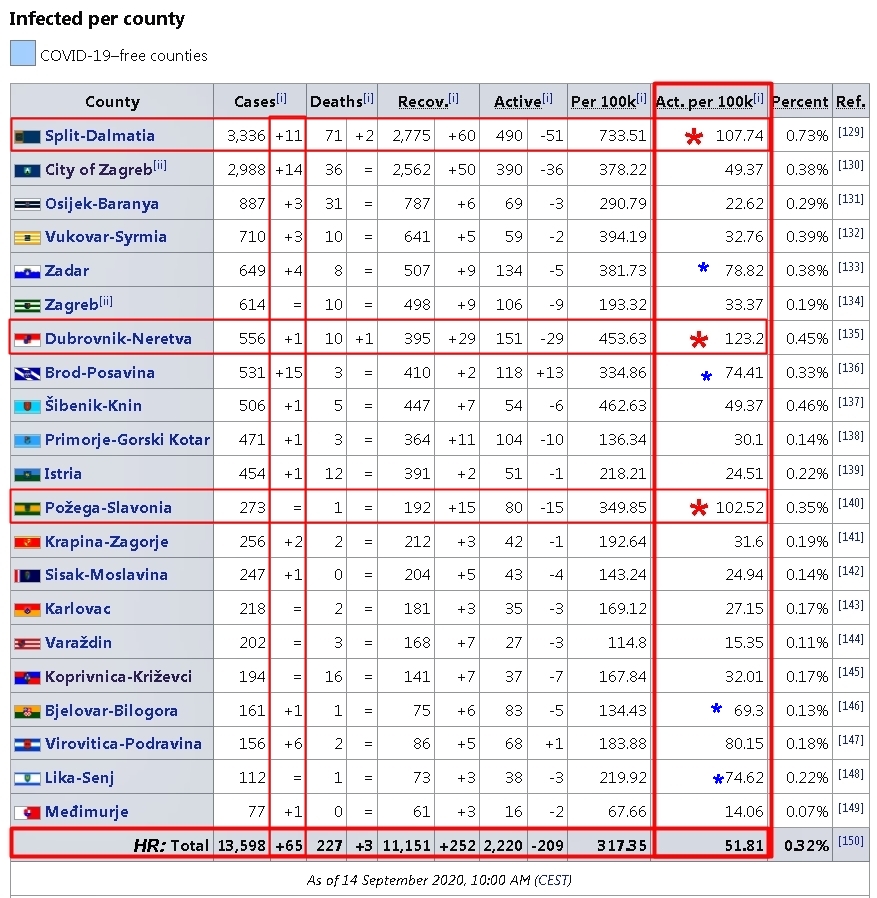Open the Istria county link

[x=63, y=474]
